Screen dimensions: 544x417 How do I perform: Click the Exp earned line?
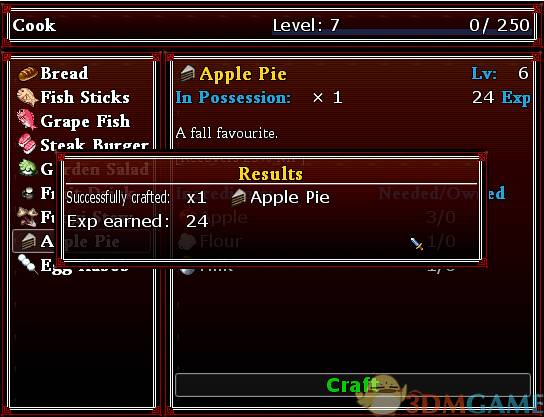[x=137, y=221]
